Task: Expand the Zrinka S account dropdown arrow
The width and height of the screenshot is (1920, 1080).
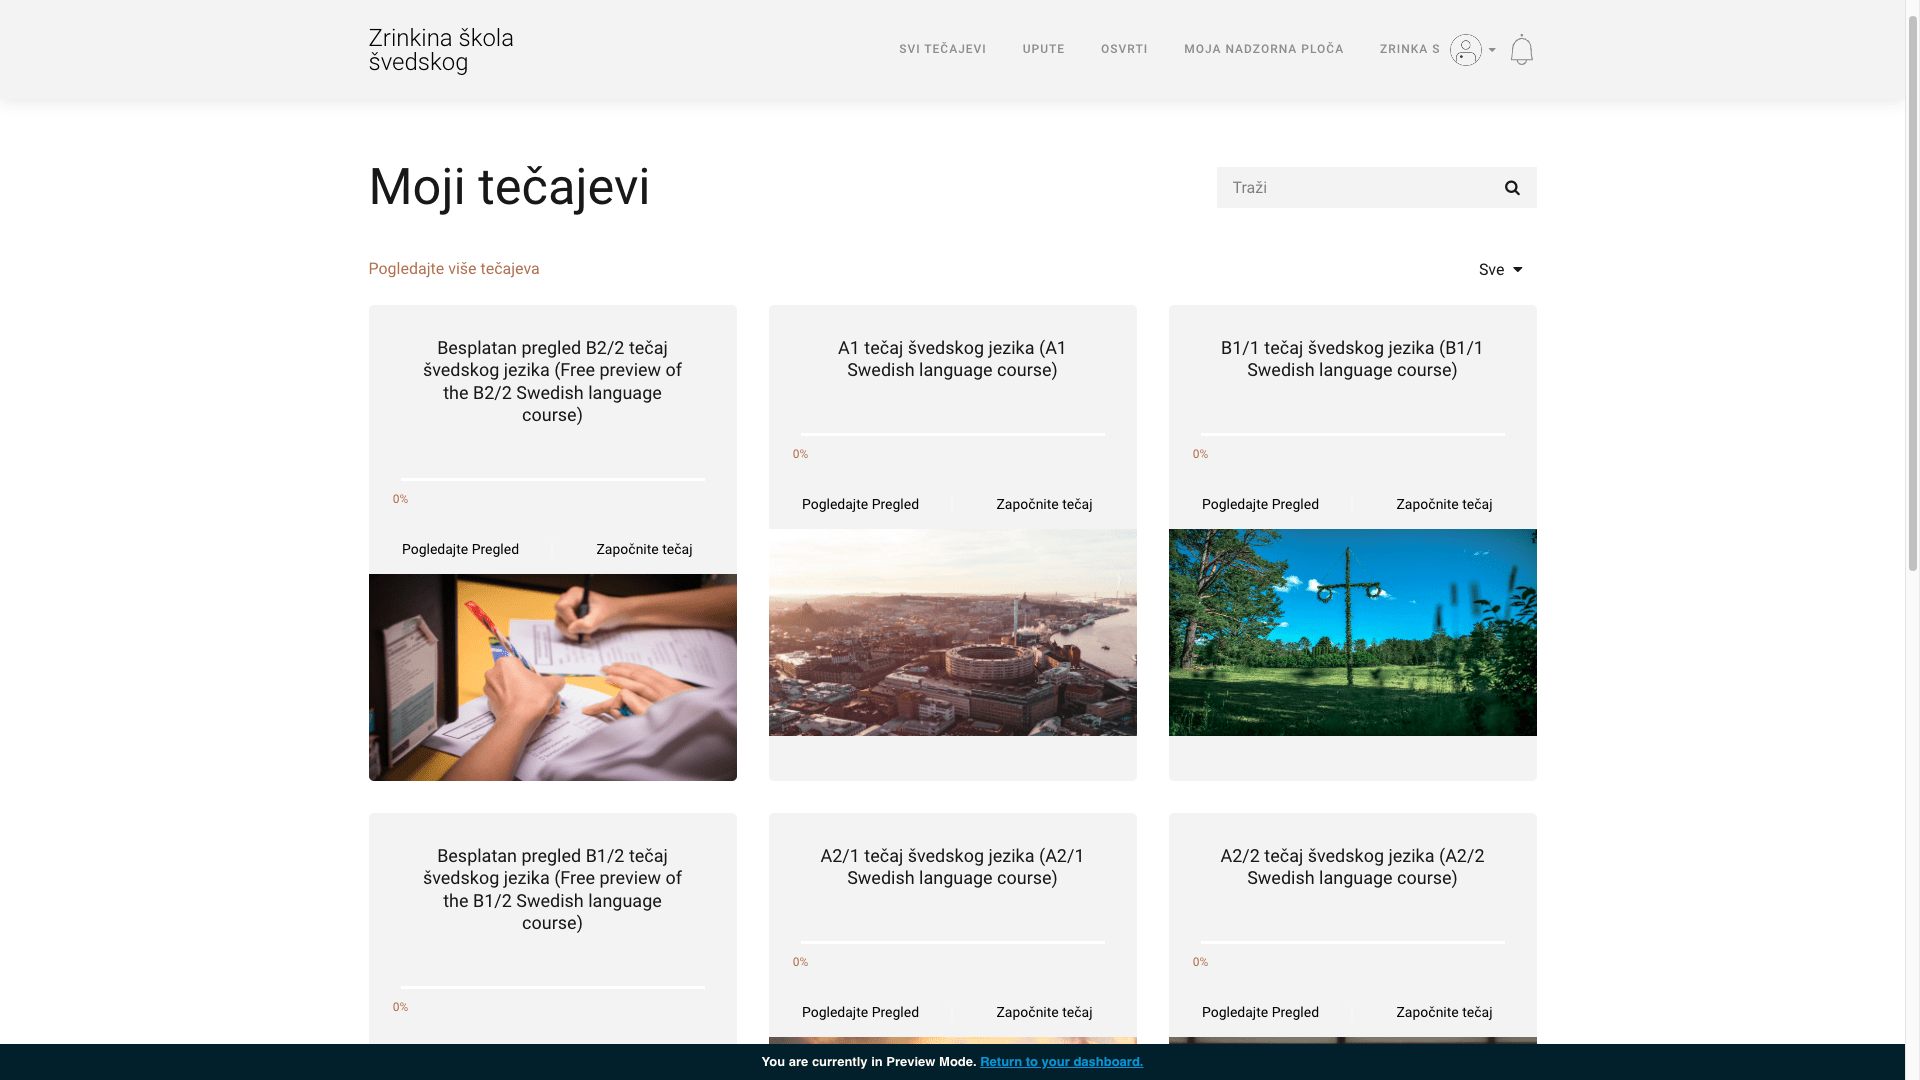Action: (1492, 50)
